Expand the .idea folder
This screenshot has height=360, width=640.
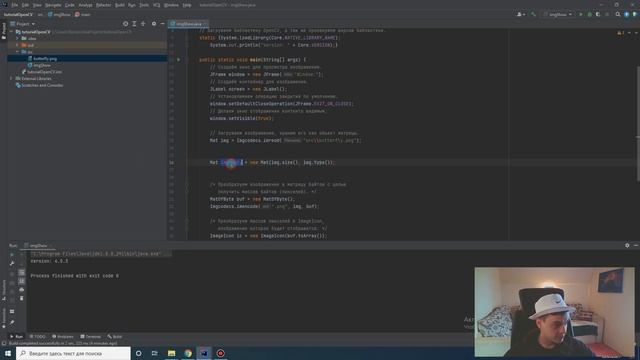(17, 38)
